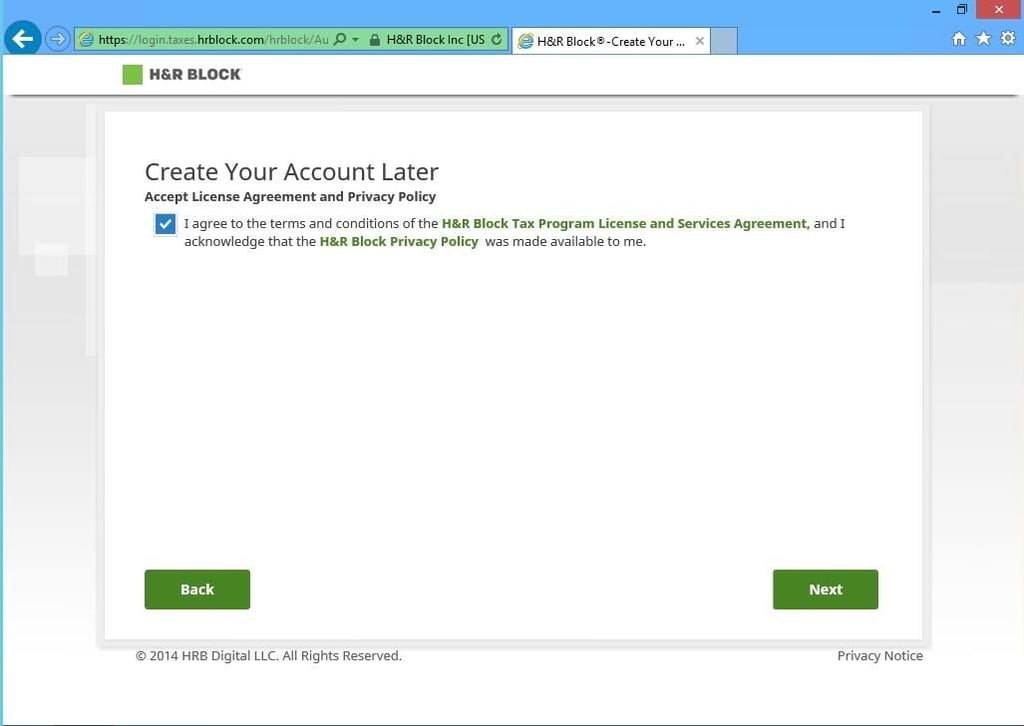Open the Tax Program License and Services Agreement link
The image size is (1024, 726).
pos(626,223)
